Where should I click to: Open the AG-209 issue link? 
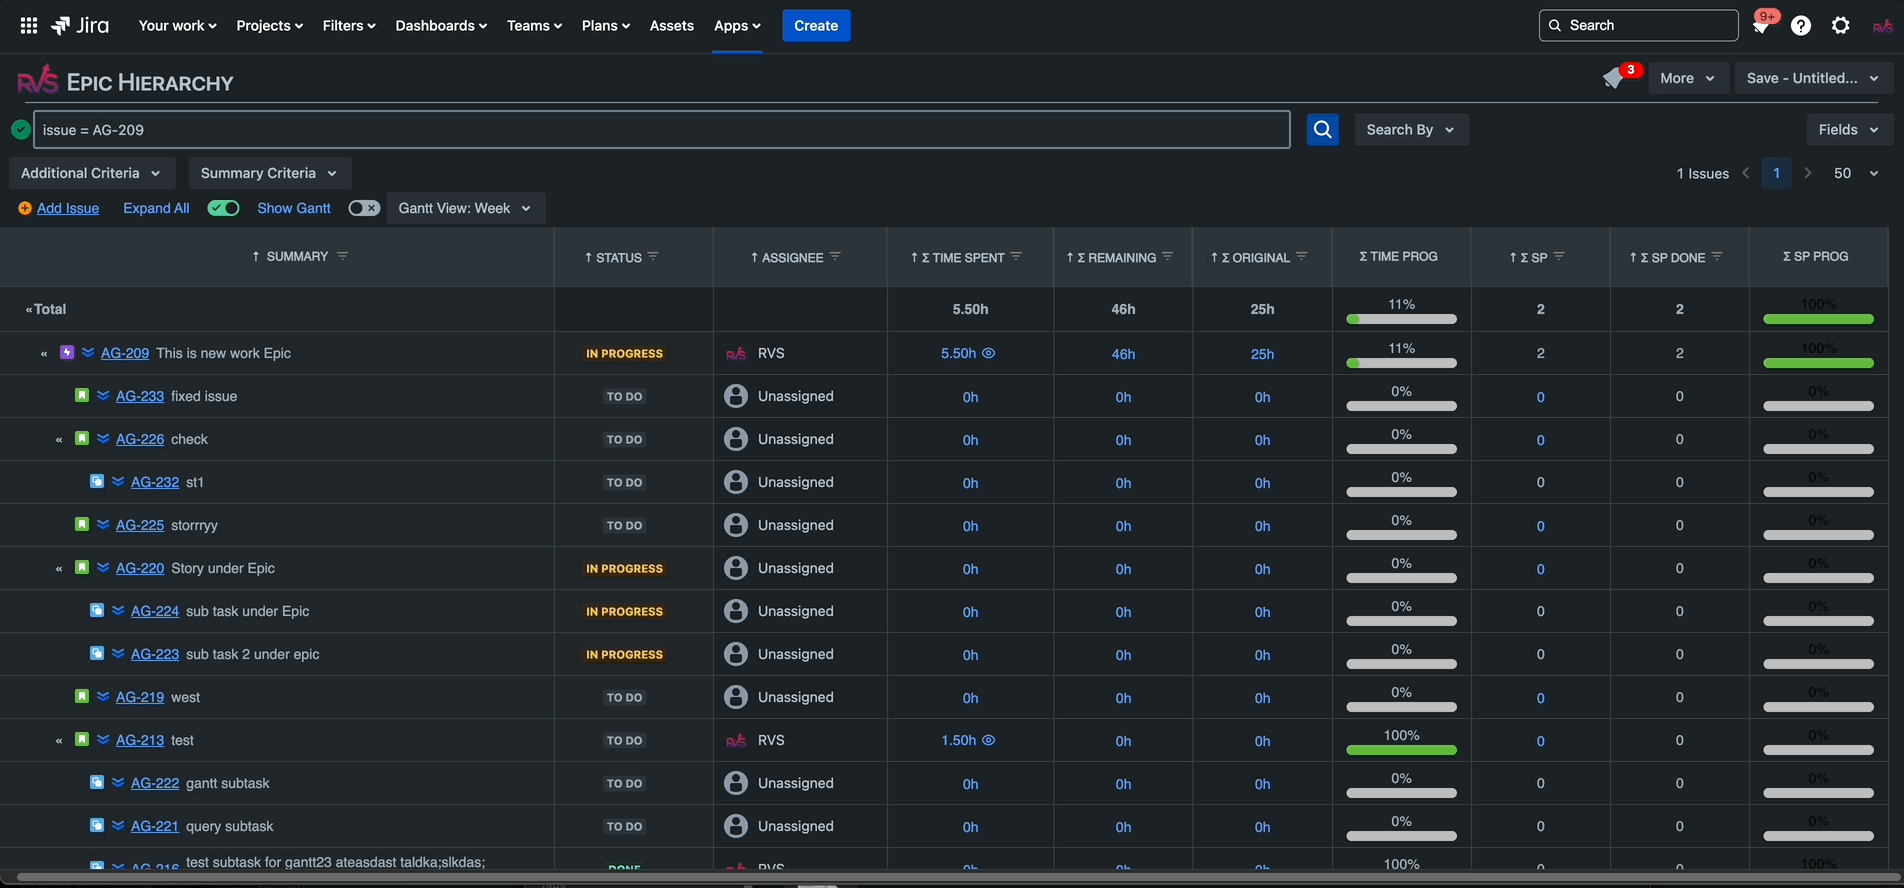pos(125,353)
